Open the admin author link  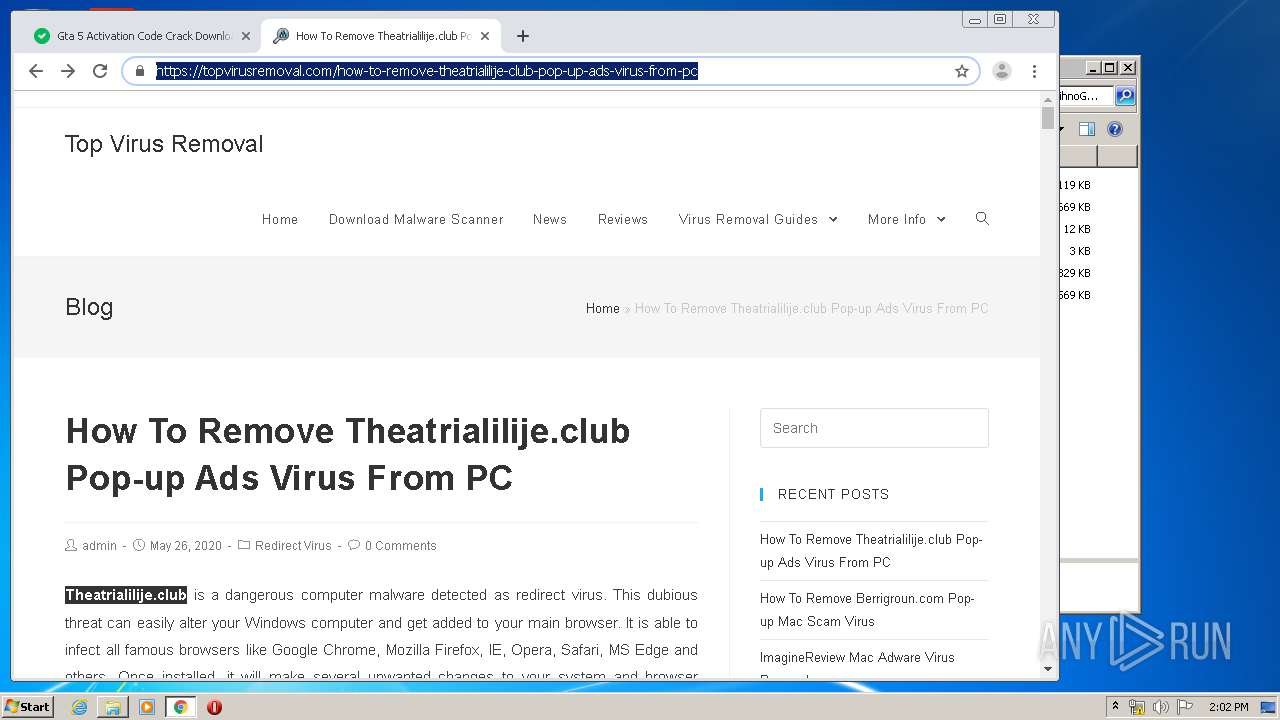(x=100, y=546)
